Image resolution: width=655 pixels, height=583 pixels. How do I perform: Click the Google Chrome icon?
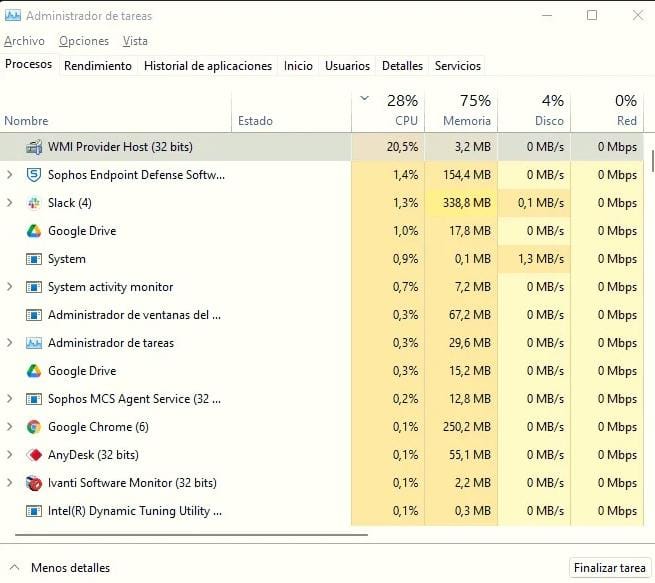[x=33, y=427]
